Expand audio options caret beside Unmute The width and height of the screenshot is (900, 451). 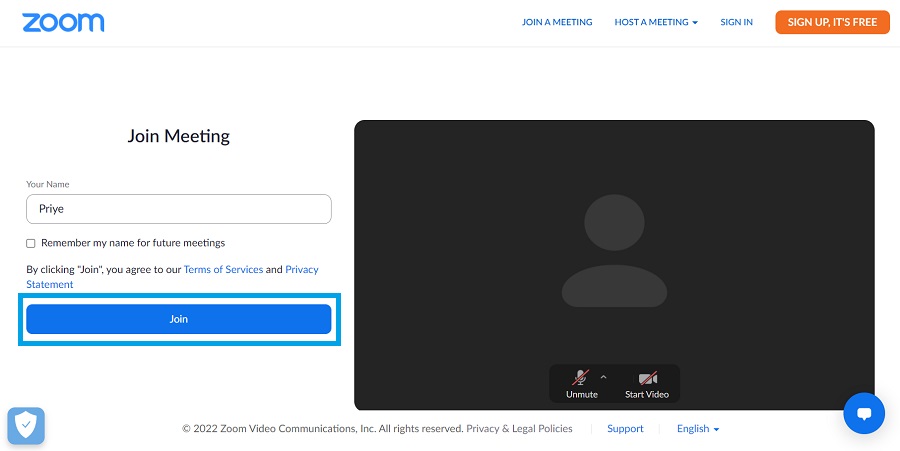pyautogui.click(x=603, y=377)
